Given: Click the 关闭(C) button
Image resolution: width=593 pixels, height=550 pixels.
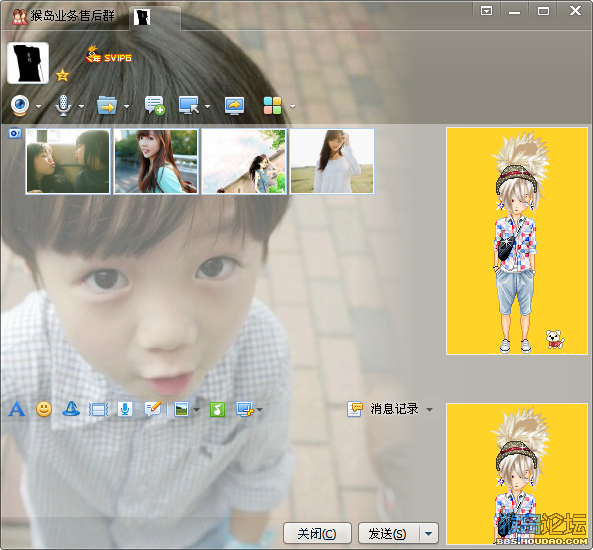Looking at the screenshot, I should click(x=317, y=534).
